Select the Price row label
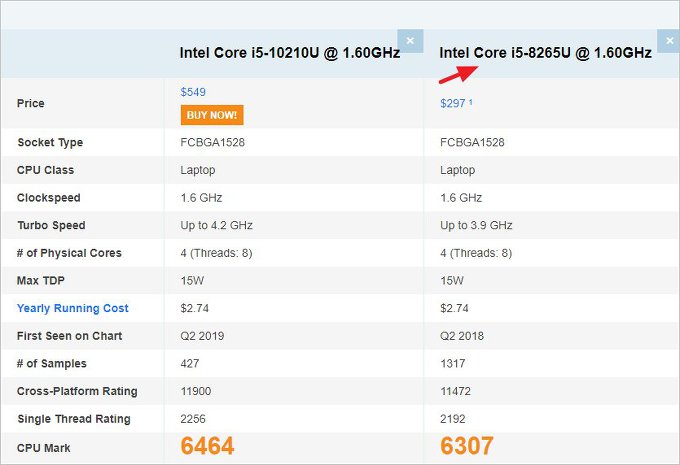680x465 pixels. (31, 103)
